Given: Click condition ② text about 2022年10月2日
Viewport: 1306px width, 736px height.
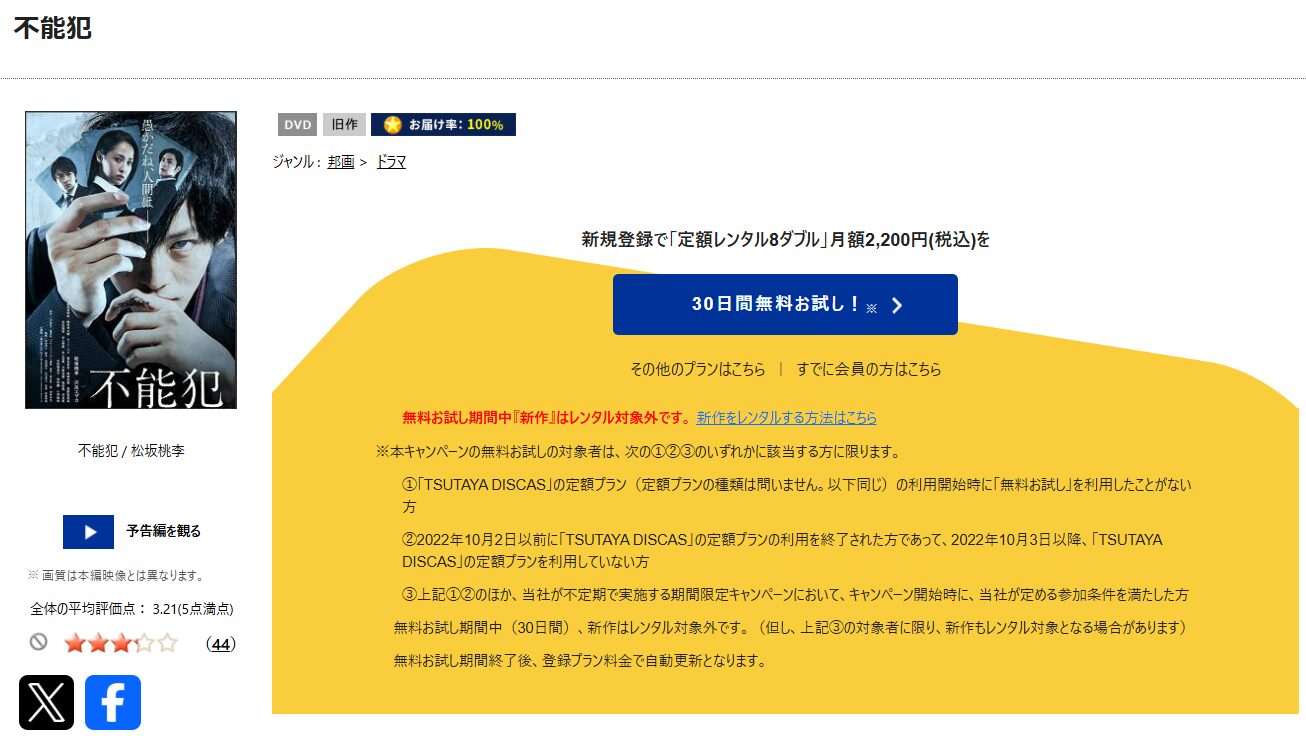Looking at the screenshot, I should [782, 550].
